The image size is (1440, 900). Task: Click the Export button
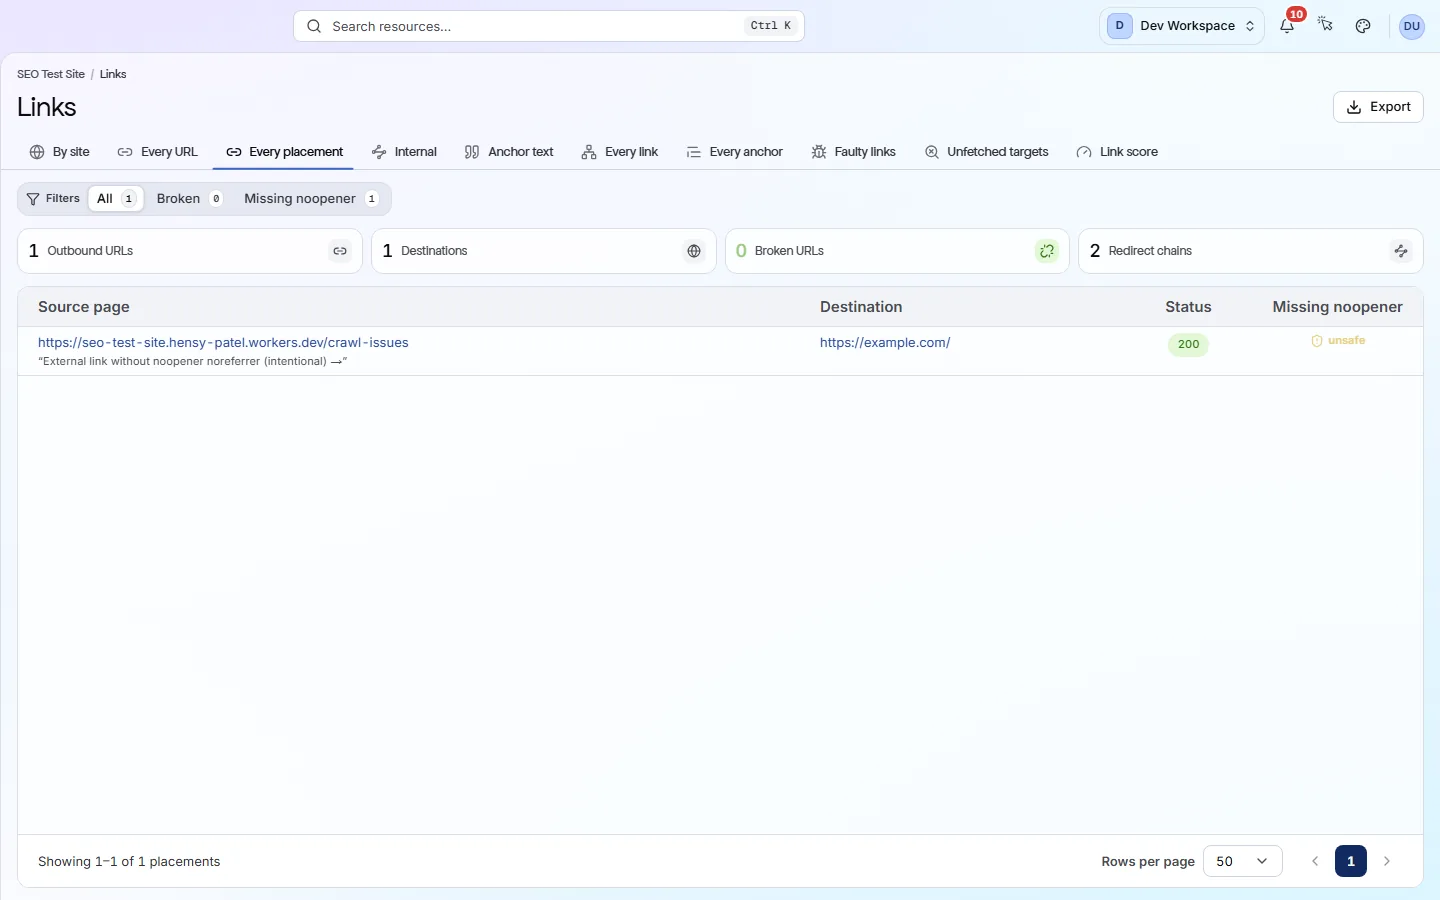[1378, 107]
